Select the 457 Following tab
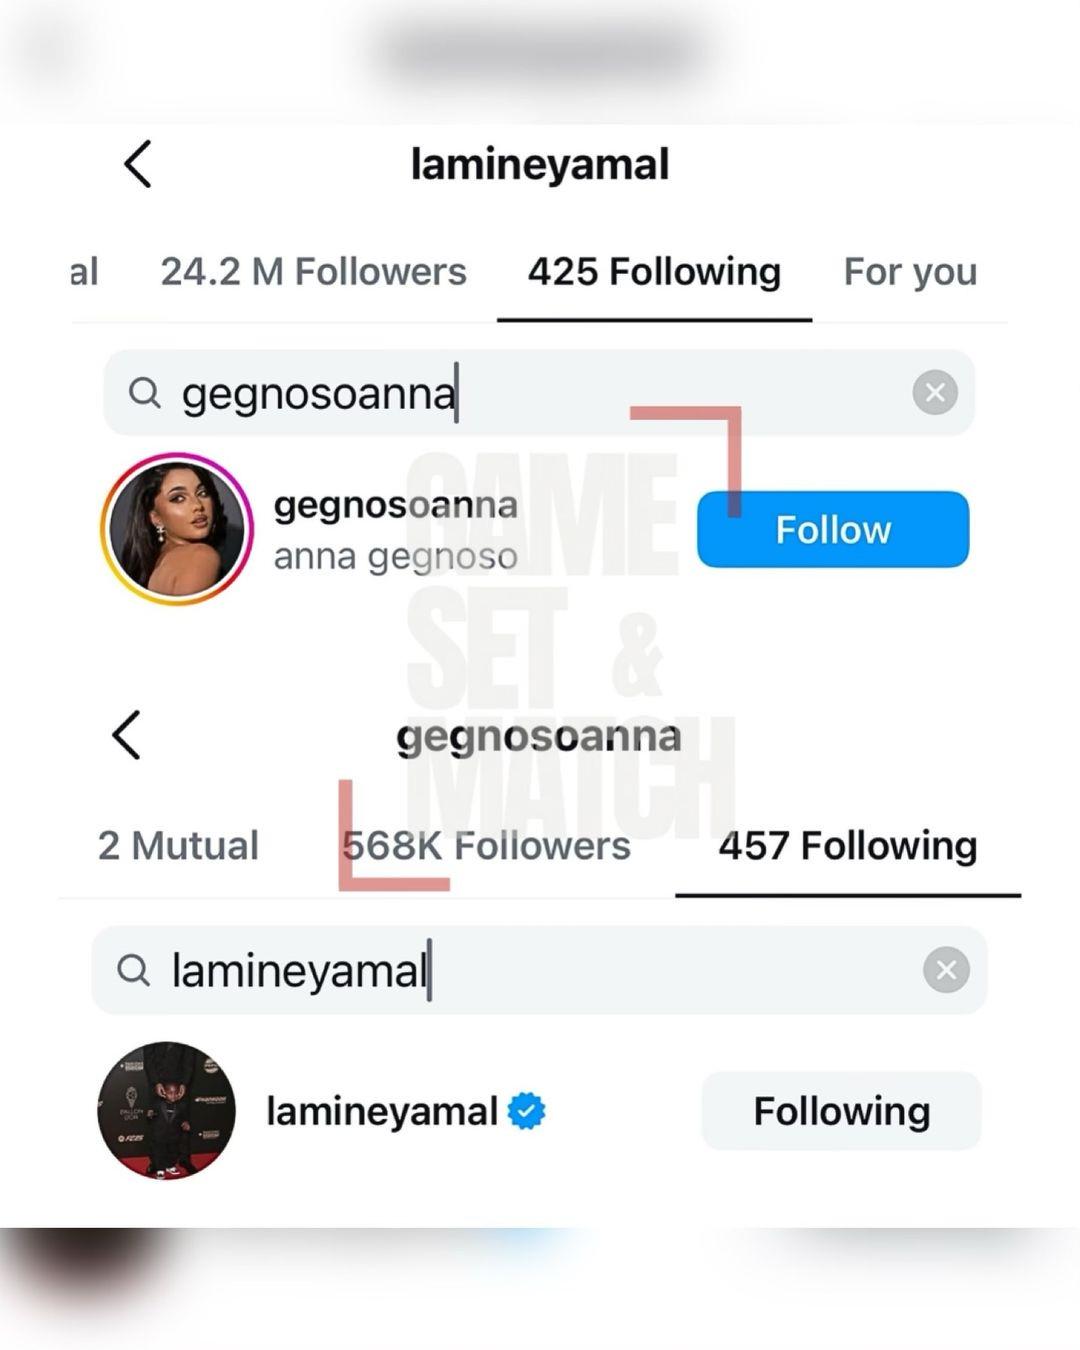Image resolution: width=1080 pixels, height=1350 pixels. click(x=847, y=846)
